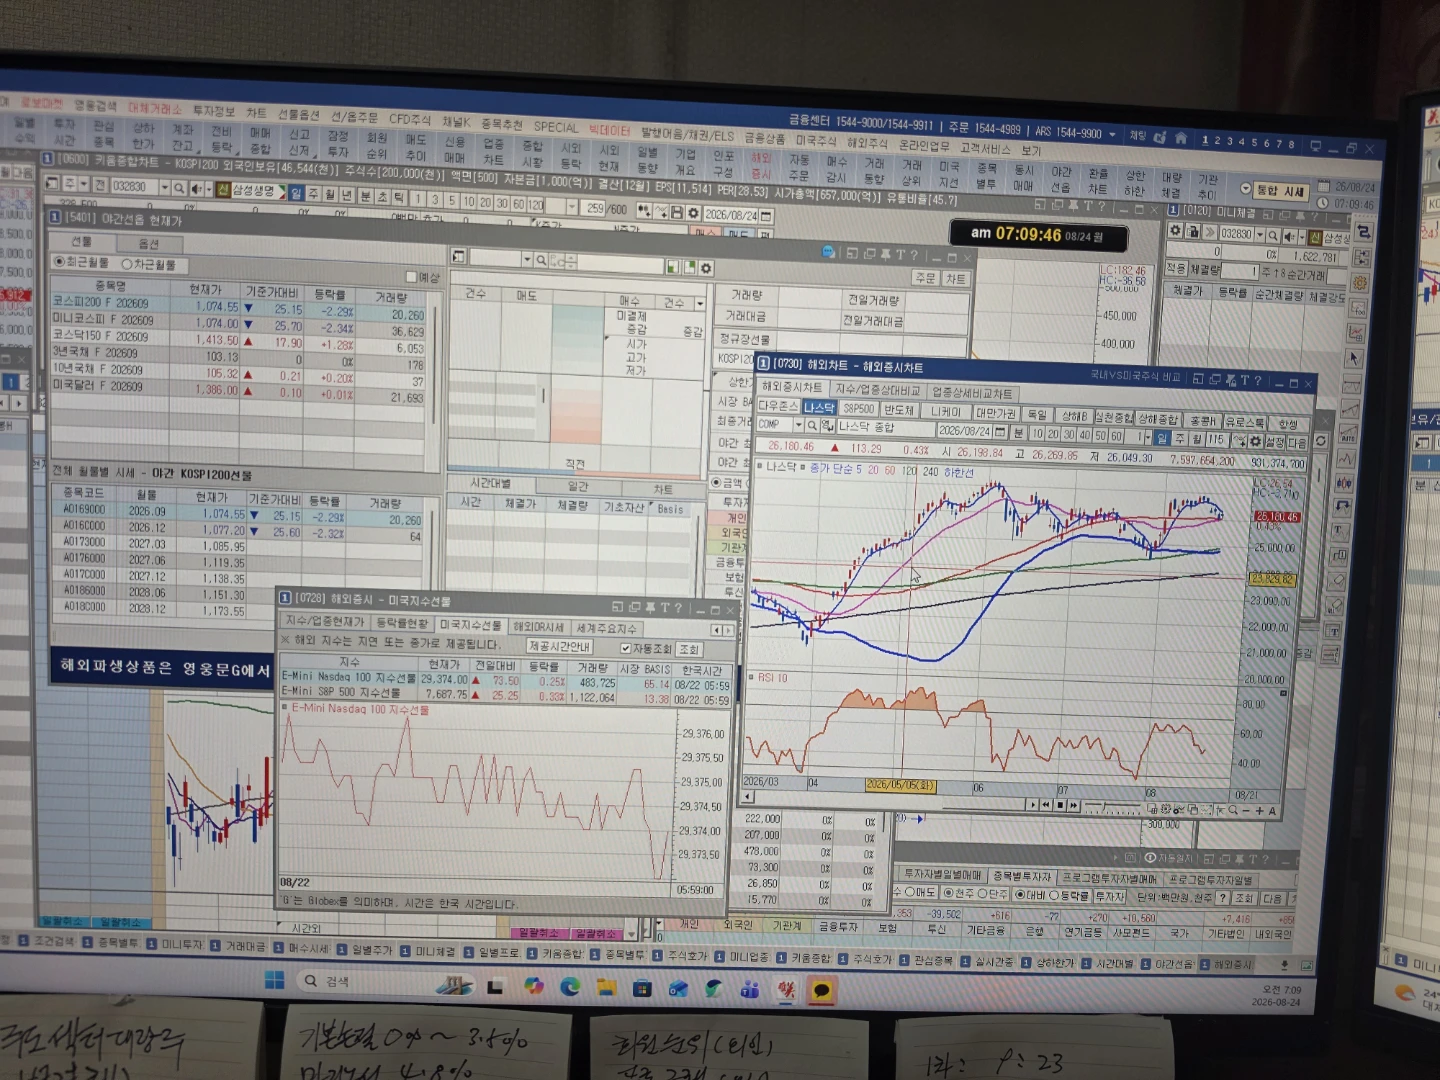Select the 매도 radio button in investor panel
The image size is (1440, 1080).
pyautogui.click(x=911, y=892)
